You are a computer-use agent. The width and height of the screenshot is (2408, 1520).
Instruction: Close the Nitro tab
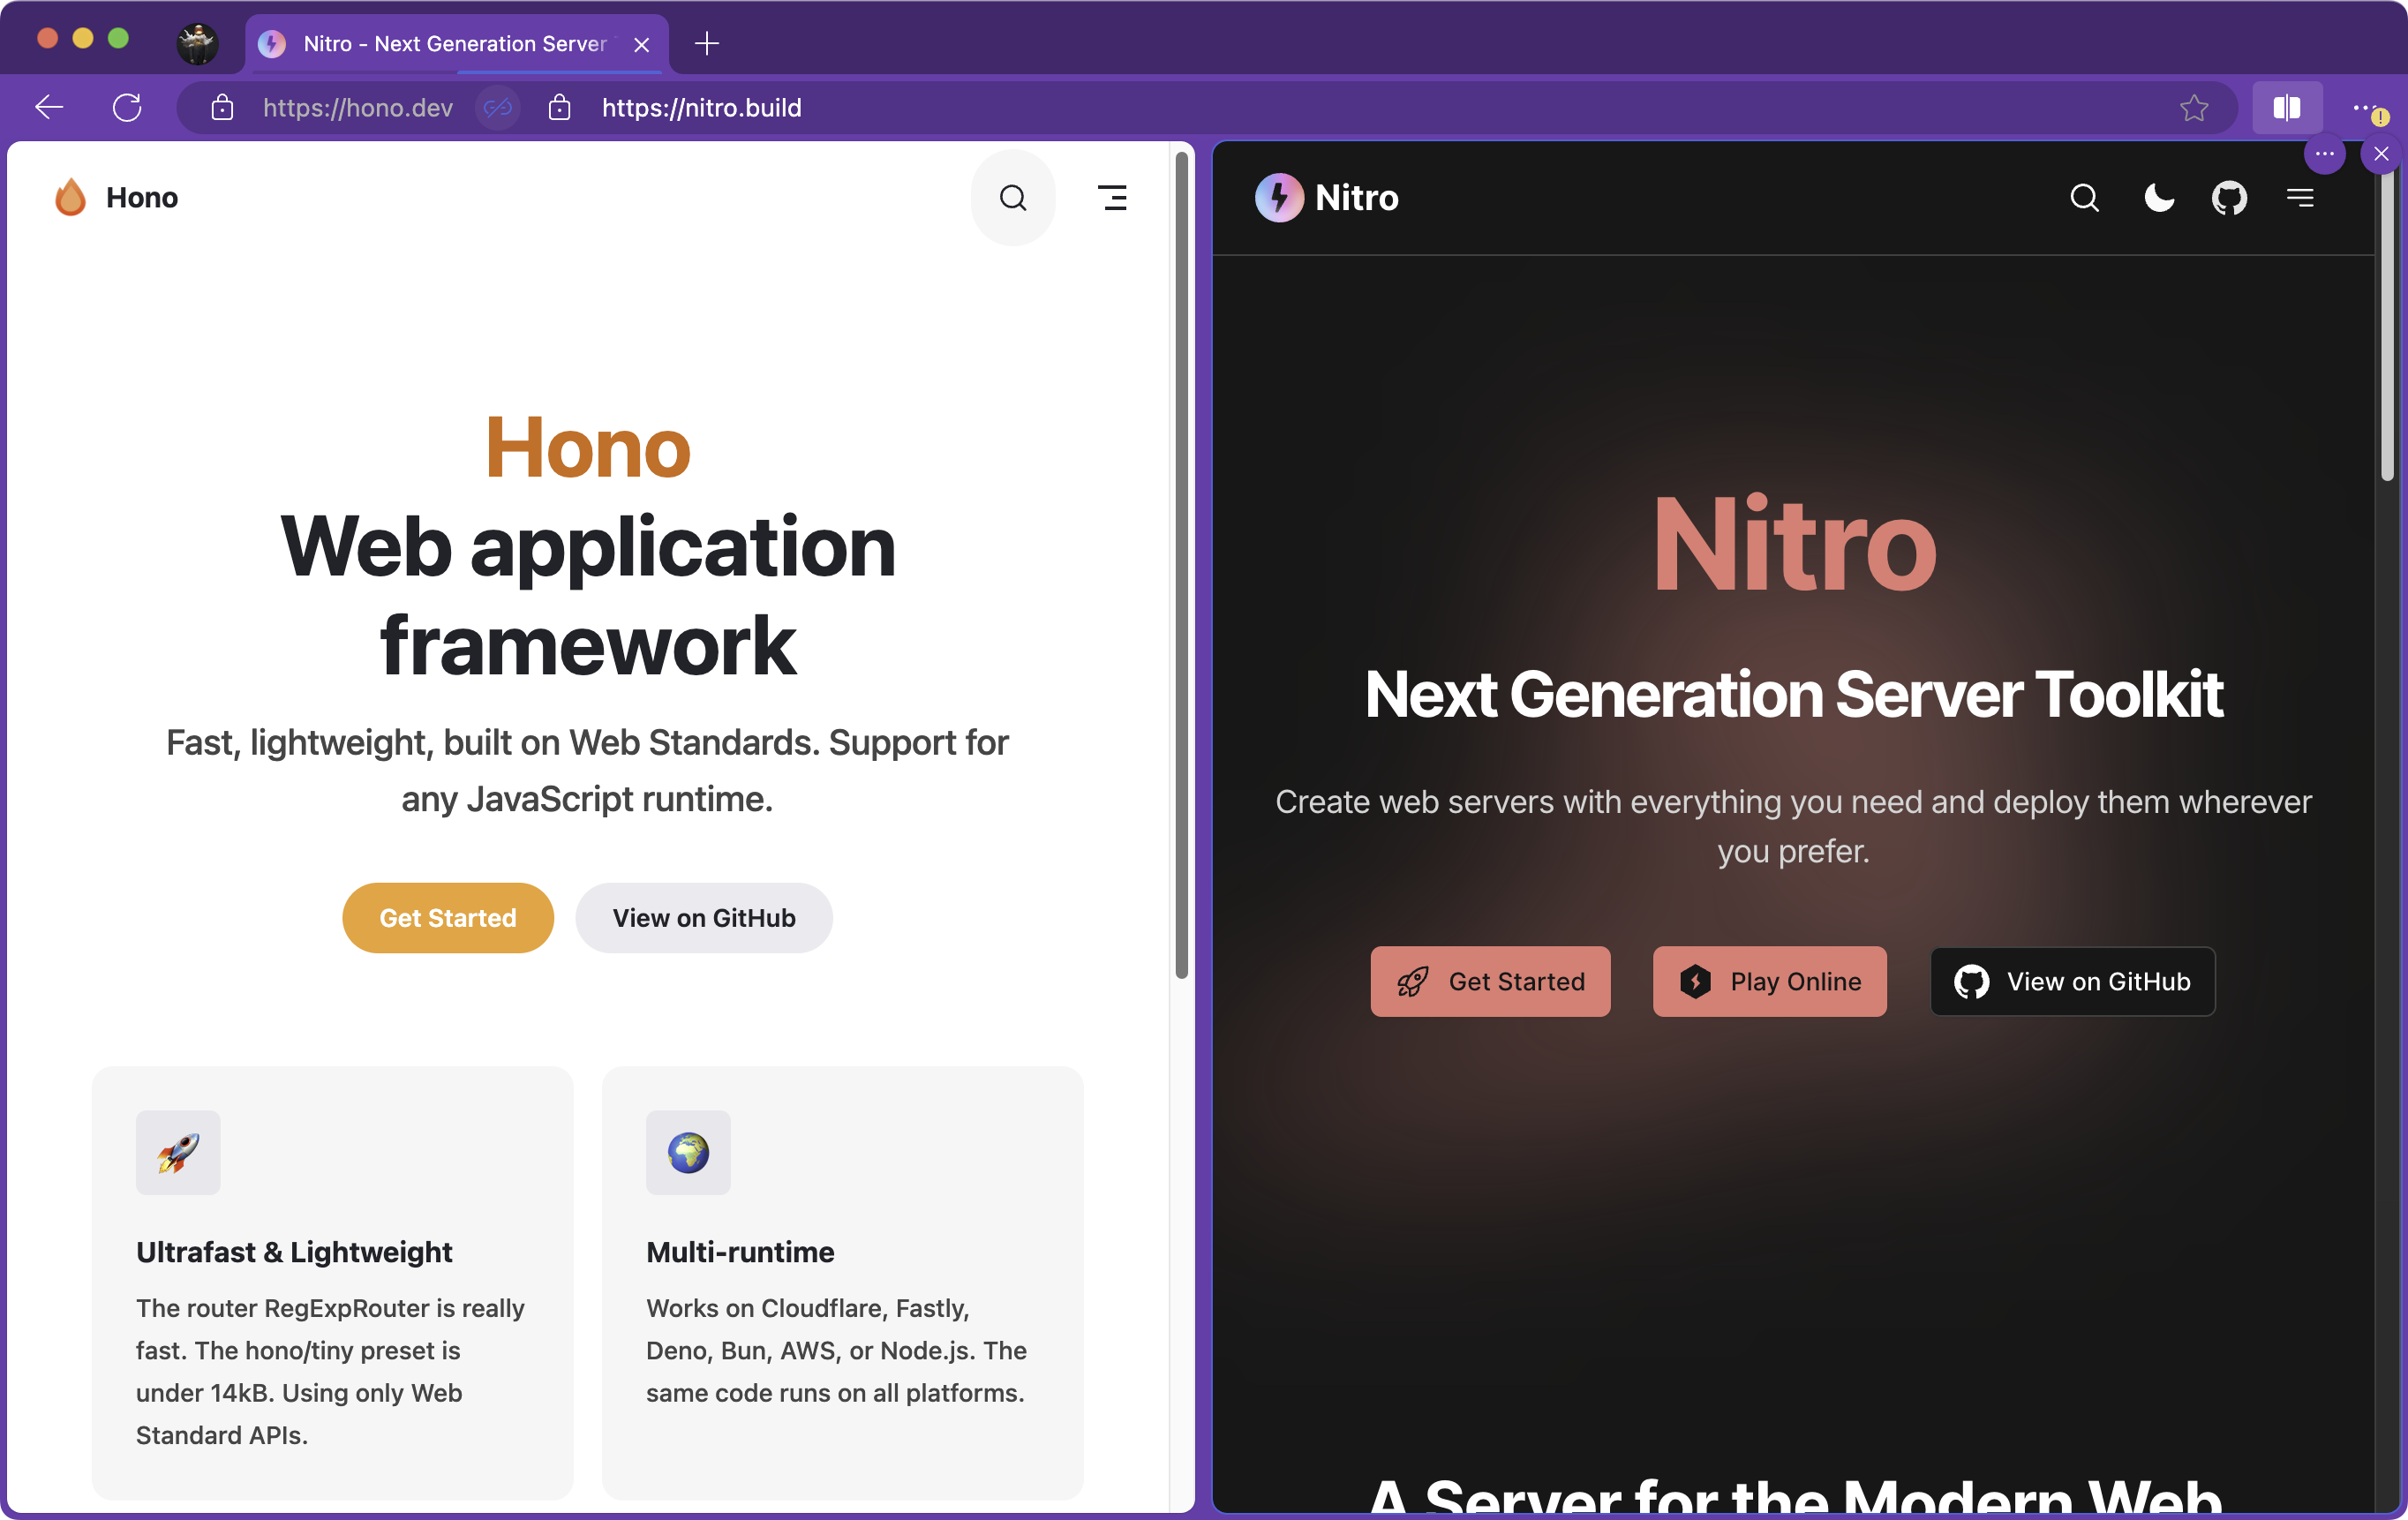642,44
